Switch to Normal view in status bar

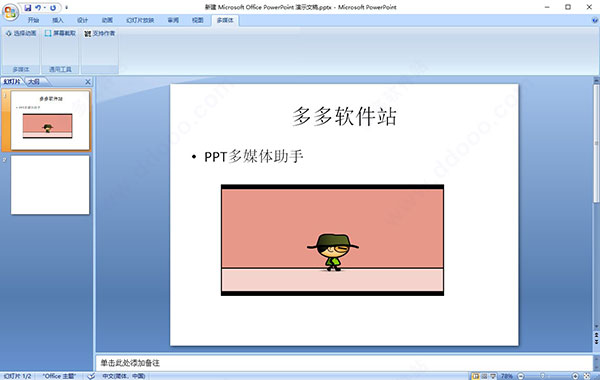476,376
